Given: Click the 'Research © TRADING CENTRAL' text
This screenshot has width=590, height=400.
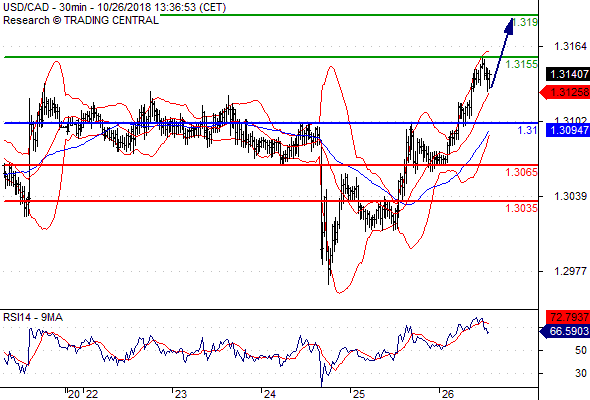Looking at the screenshot, I should coord(81,20).
